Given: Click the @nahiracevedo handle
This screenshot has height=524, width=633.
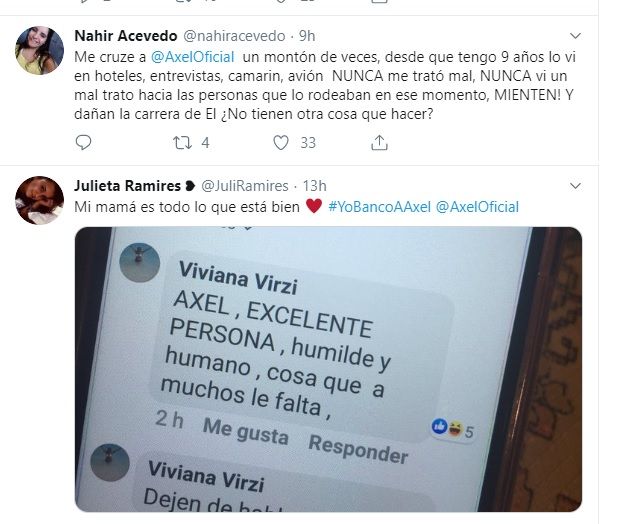Looking at the screenshot, I should pos(234,36).
